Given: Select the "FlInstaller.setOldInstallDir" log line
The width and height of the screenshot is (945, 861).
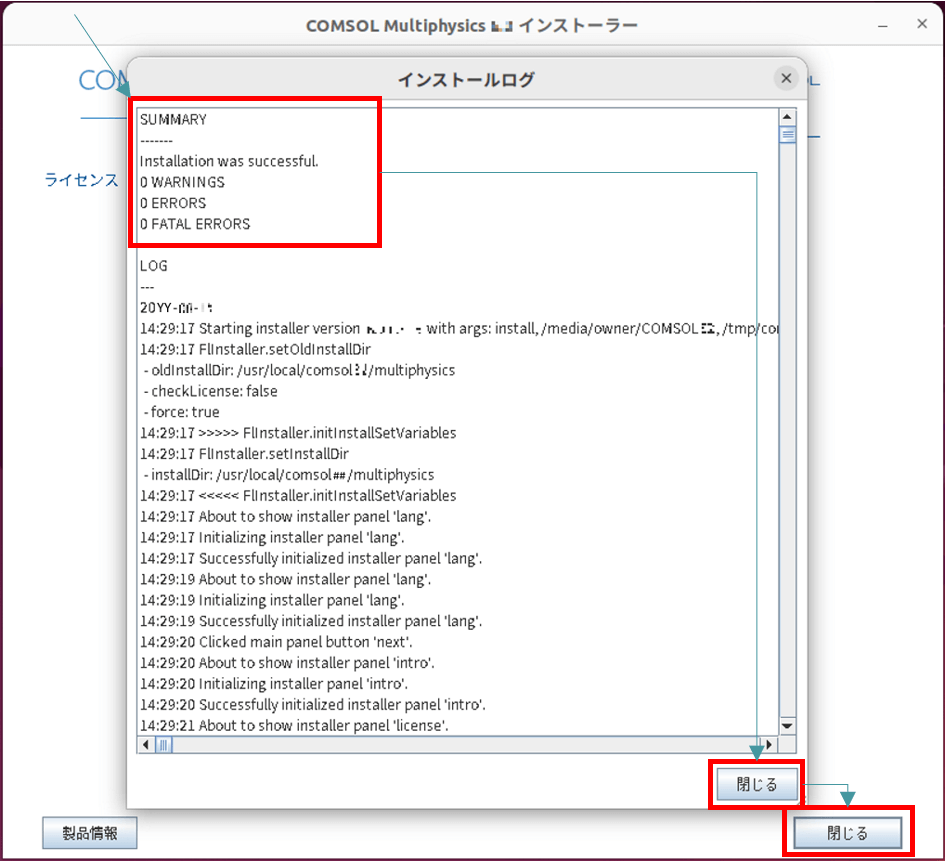Looking at the screenshot, I should coord(256,349).
